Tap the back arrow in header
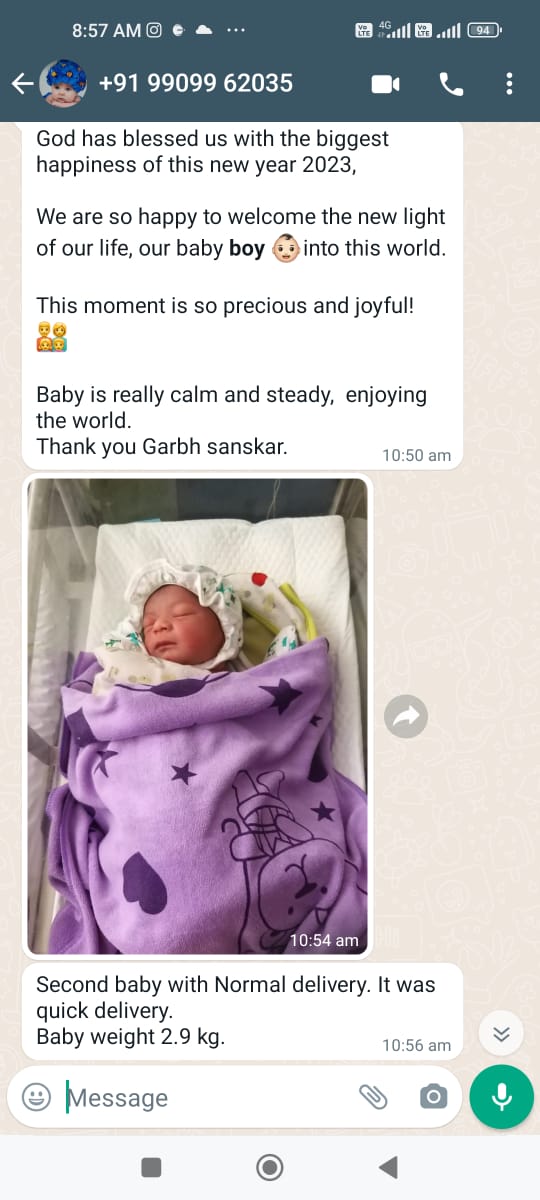 (x=21, y=84)
